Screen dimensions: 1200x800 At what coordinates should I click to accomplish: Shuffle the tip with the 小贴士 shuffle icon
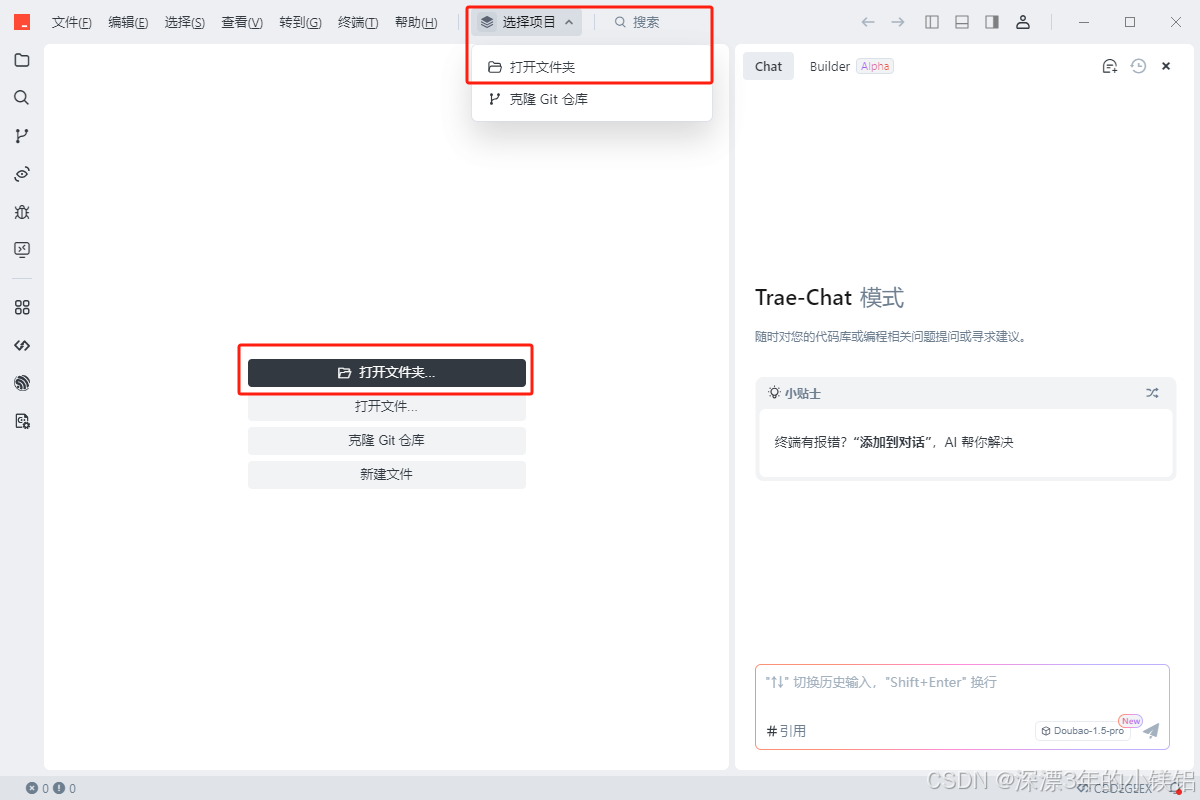pyautogui.click(x=1152, y=393)
